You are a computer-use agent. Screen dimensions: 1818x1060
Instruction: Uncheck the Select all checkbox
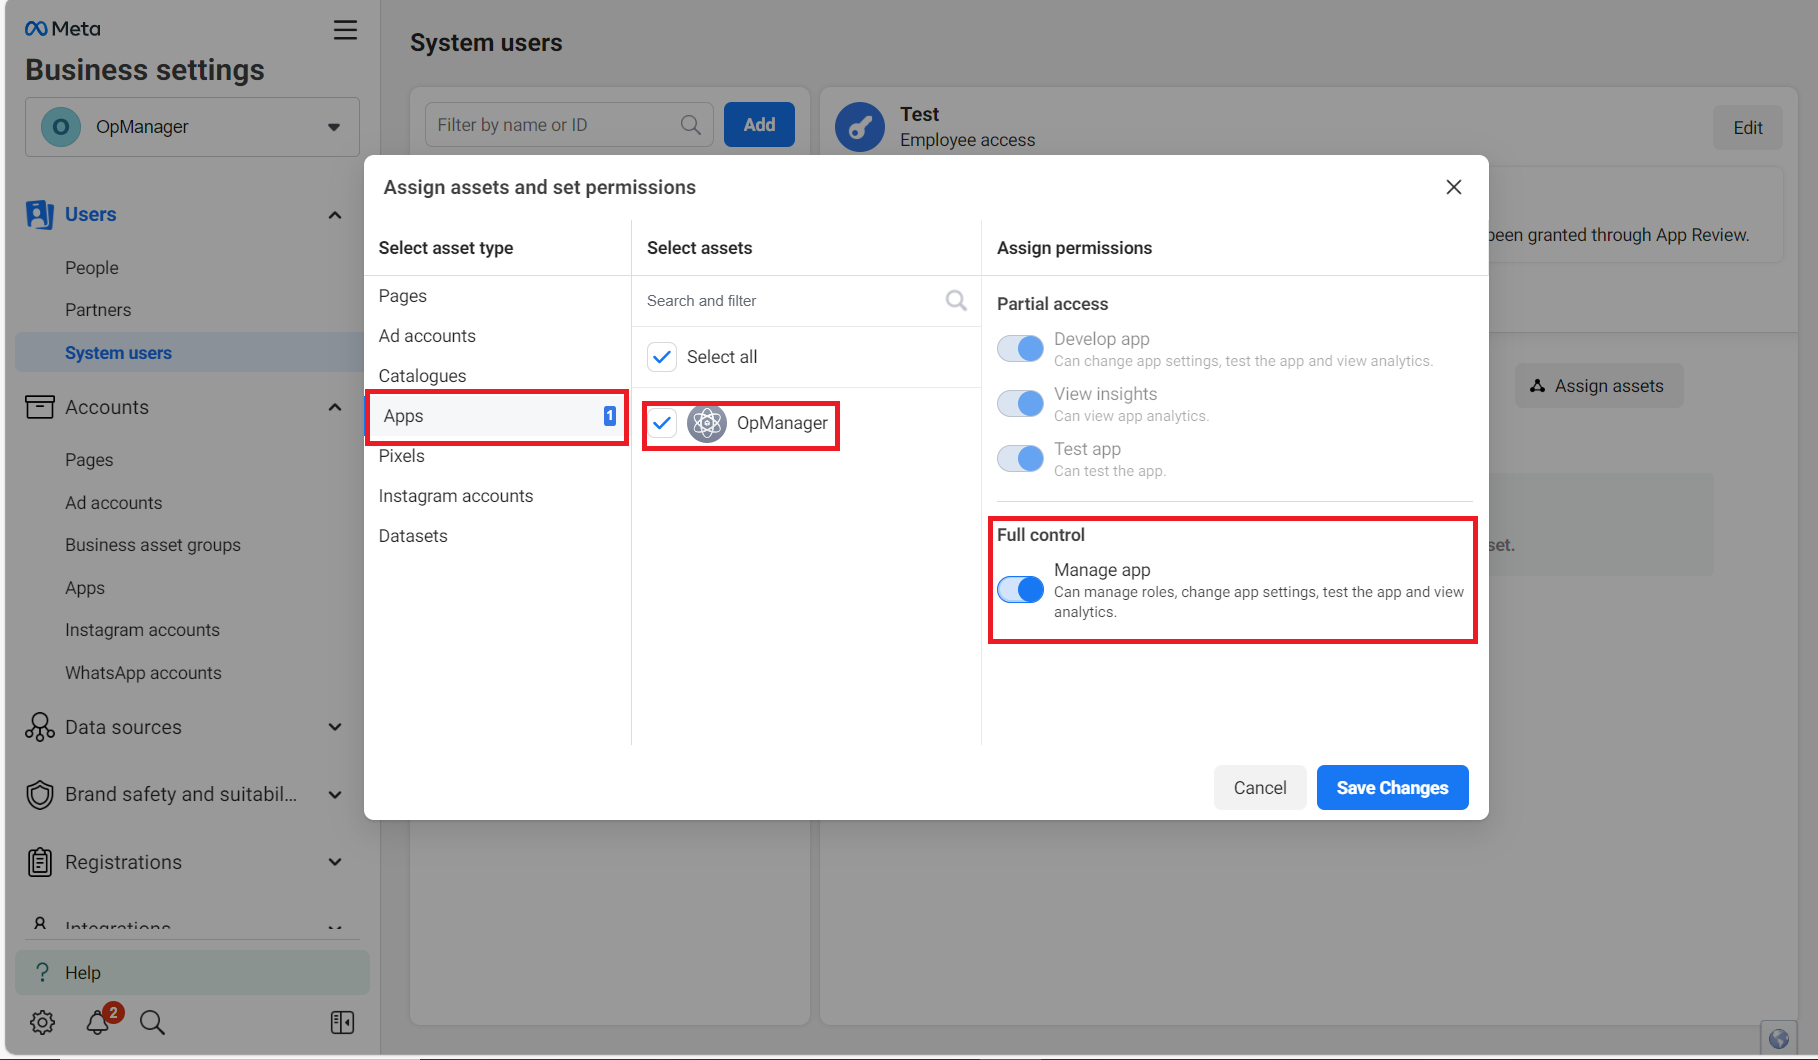click(x=662, y=357)
